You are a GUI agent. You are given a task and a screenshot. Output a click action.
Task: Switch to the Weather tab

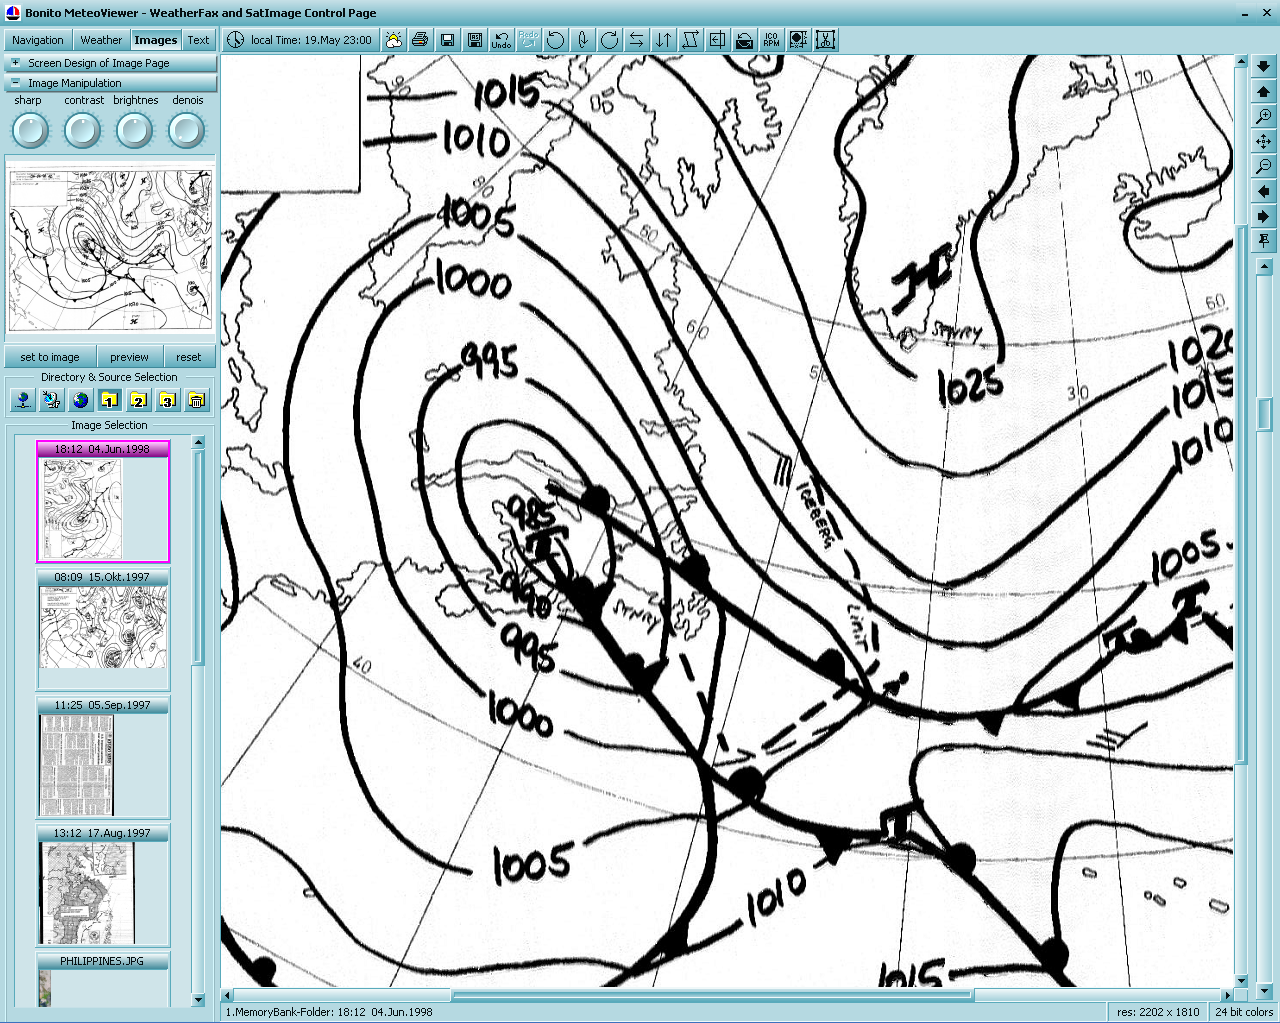click(101, 40)
